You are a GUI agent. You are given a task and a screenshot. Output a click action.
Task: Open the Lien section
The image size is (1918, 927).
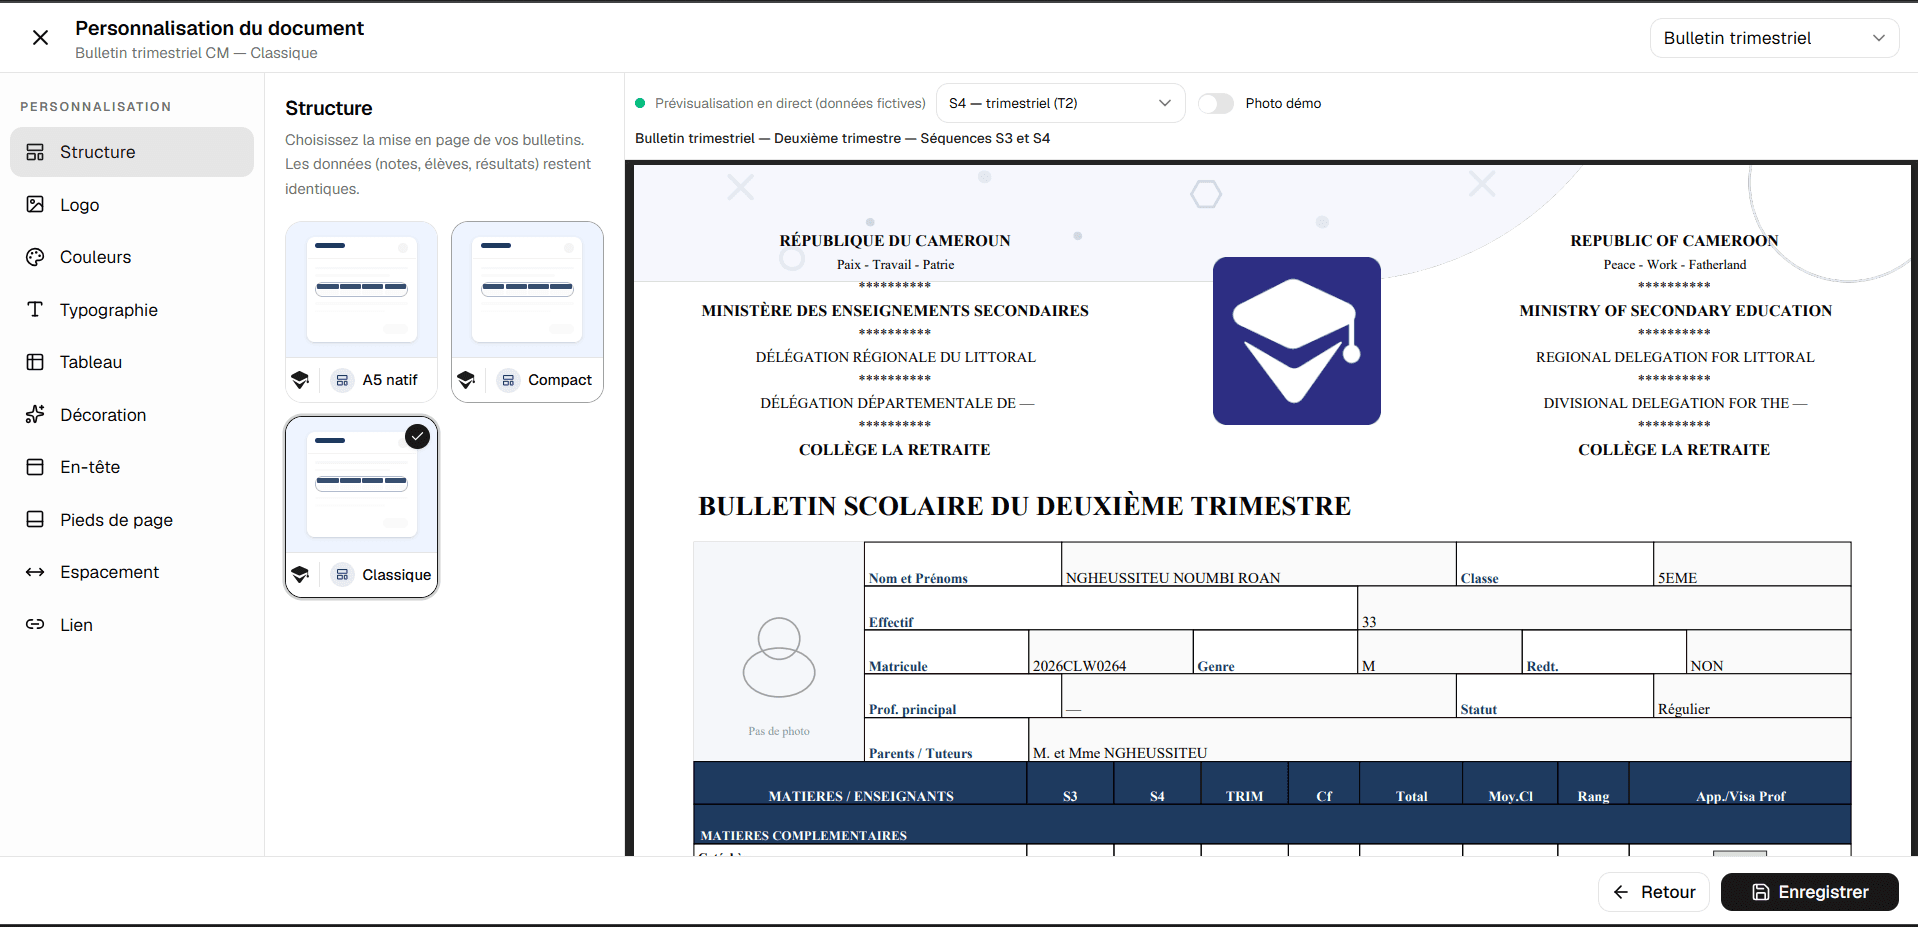pos(132,624)
